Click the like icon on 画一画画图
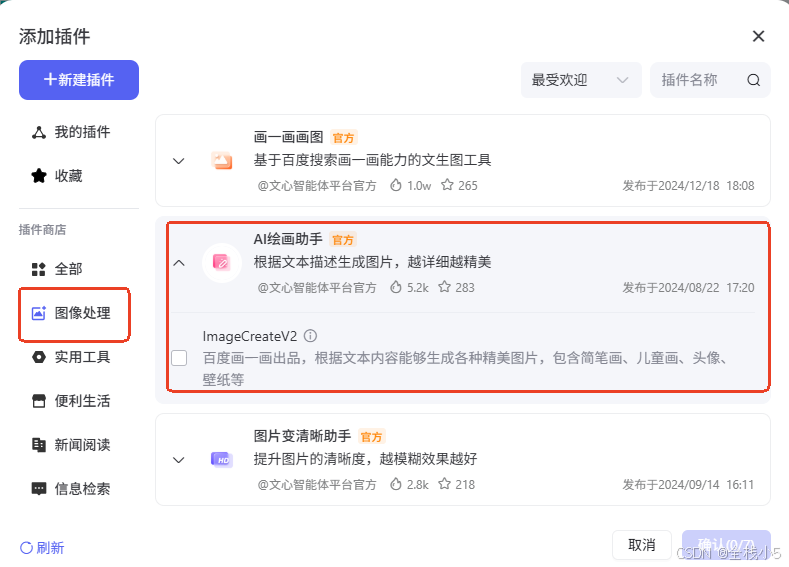Screen dimensions: 789x567 [396, 185]
